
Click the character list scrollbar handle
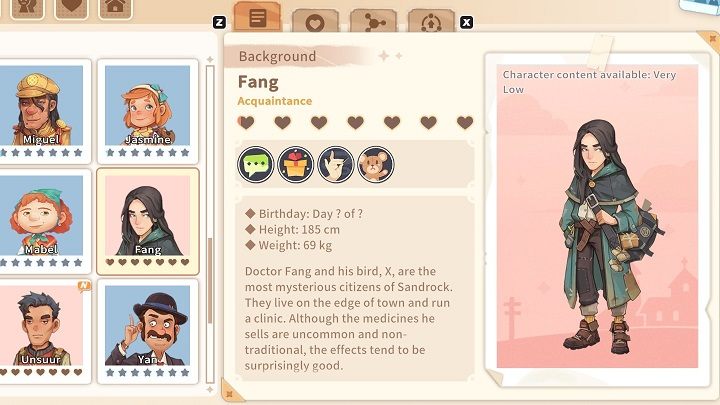pyautogui.click(x=210, y=280)
